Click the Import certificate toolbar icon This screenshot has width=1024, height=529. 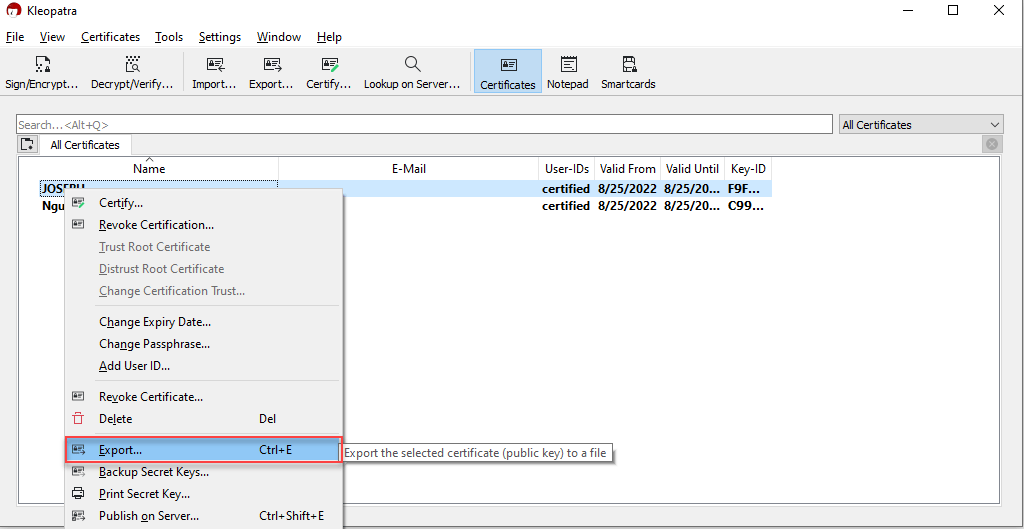[214, 72]
